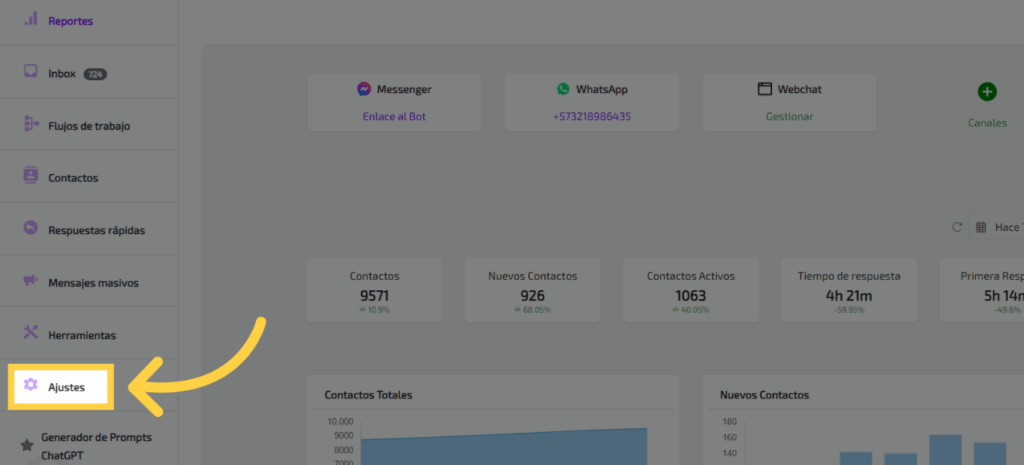Screen dimensions: 1024x465
Task: Click the green plus Canales icon
Action: [986, 93]
